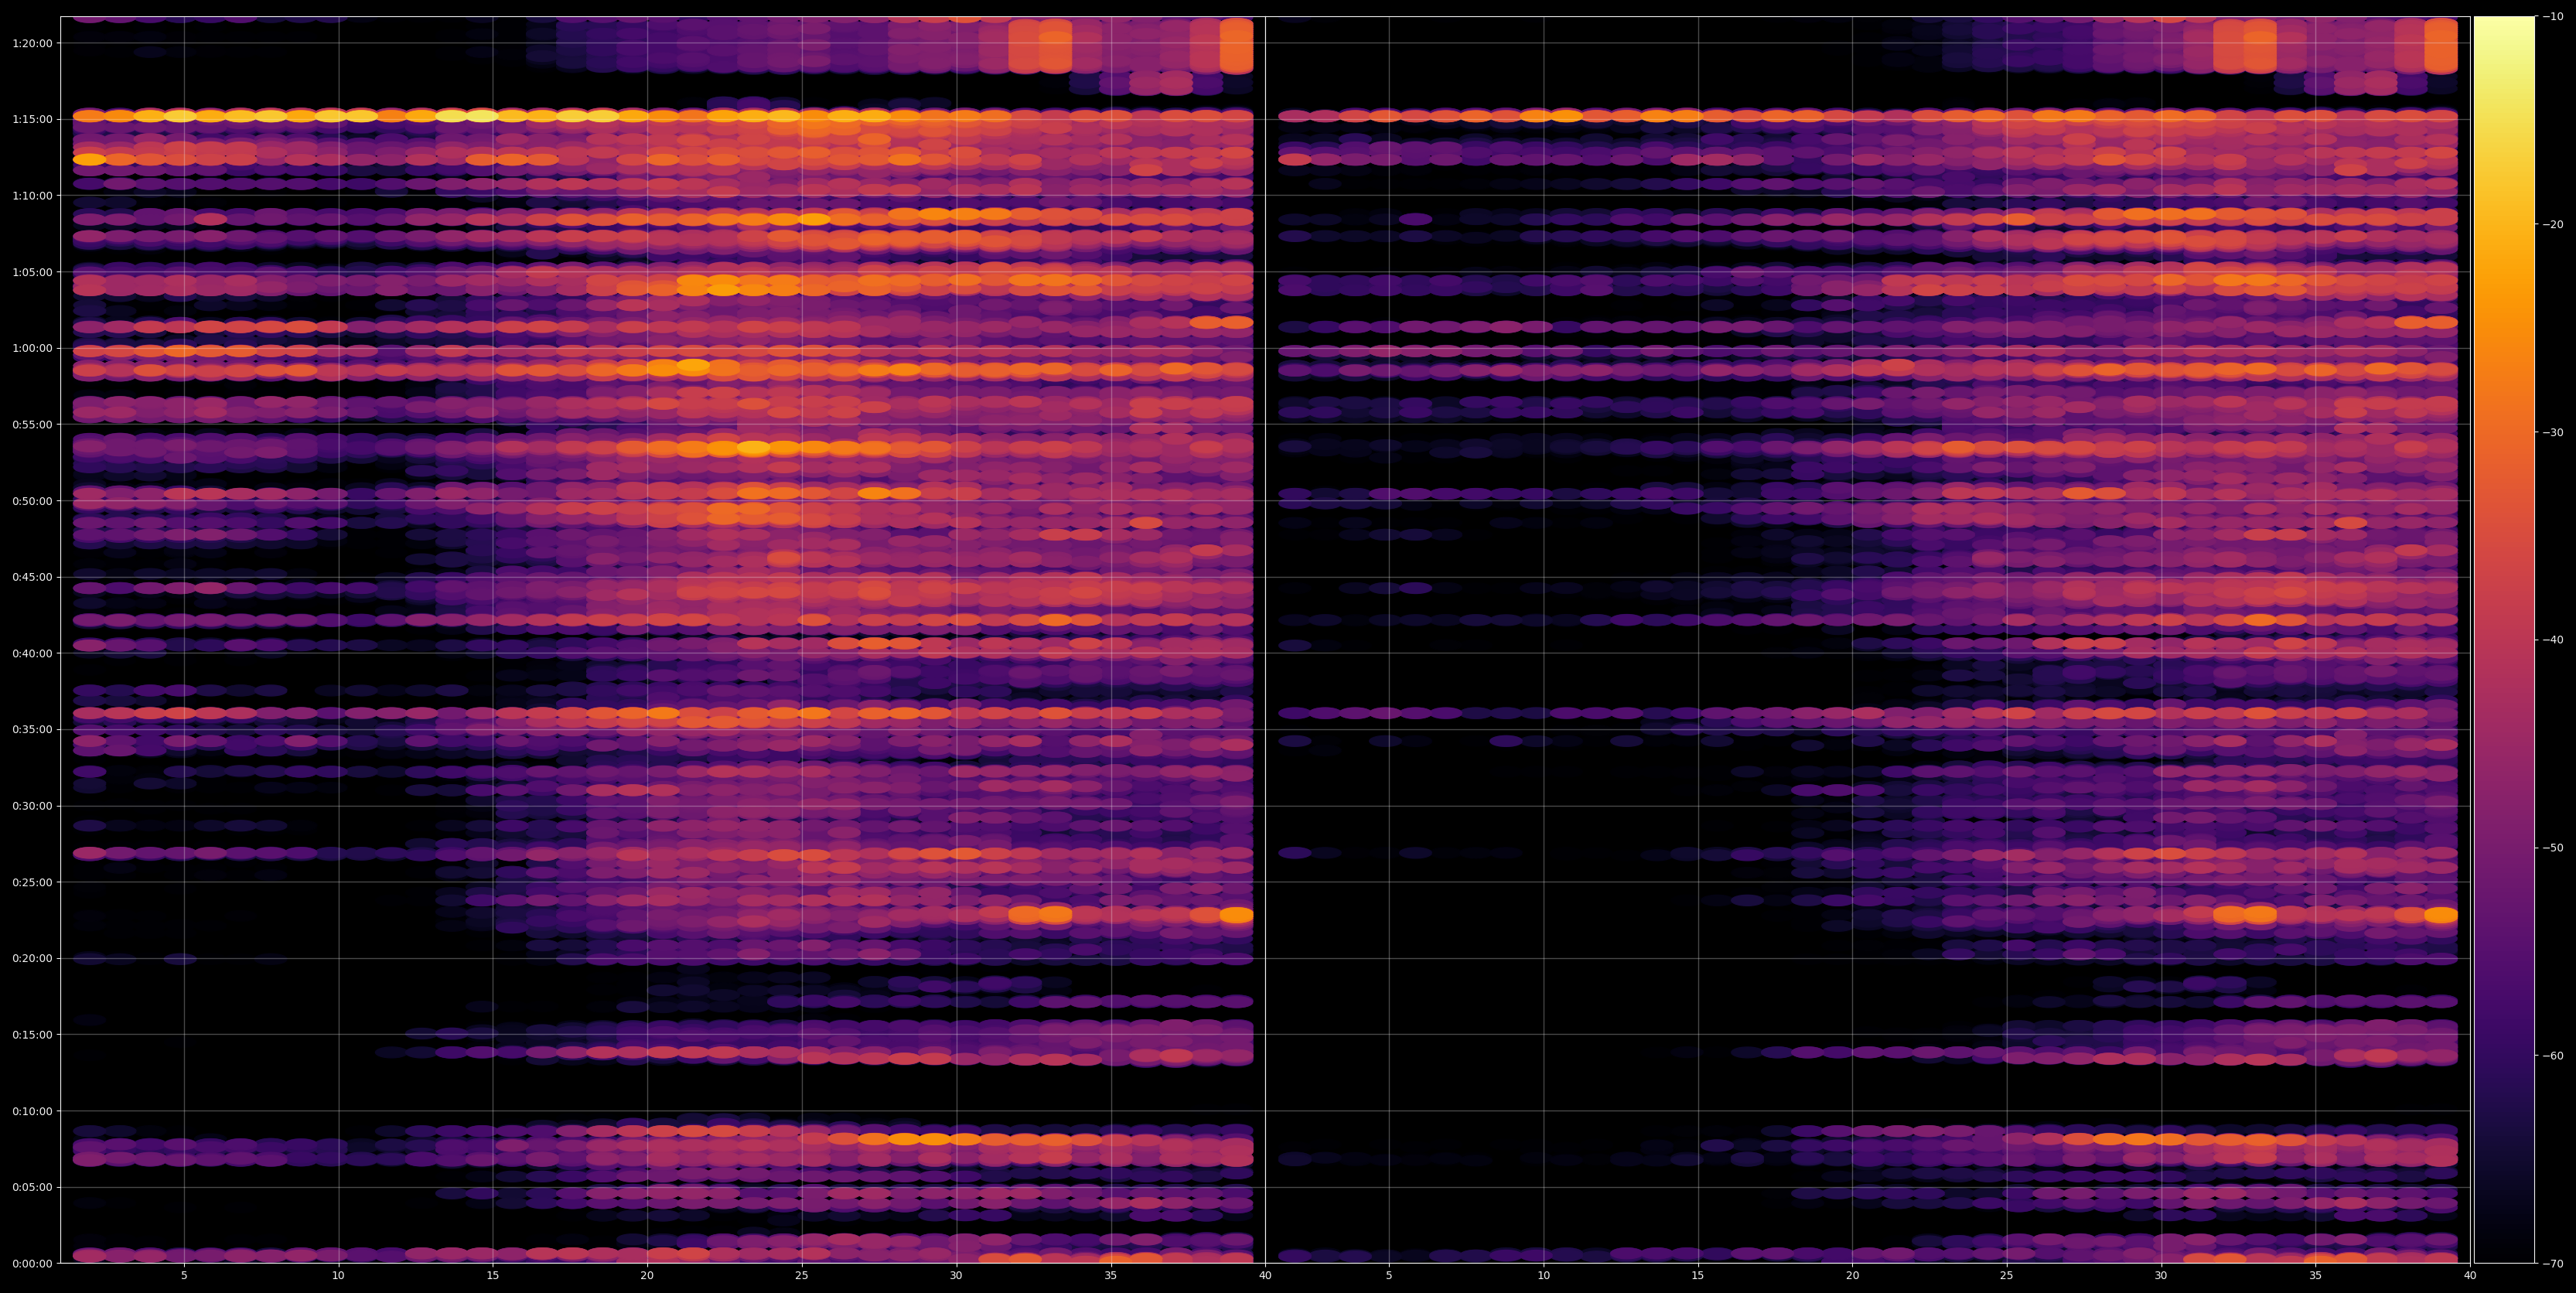Image resolution: width=2576 pixels, height=1293 pixels.
Task: Click the 0:00:00 time axis label
Action: tap(32, 1263)
